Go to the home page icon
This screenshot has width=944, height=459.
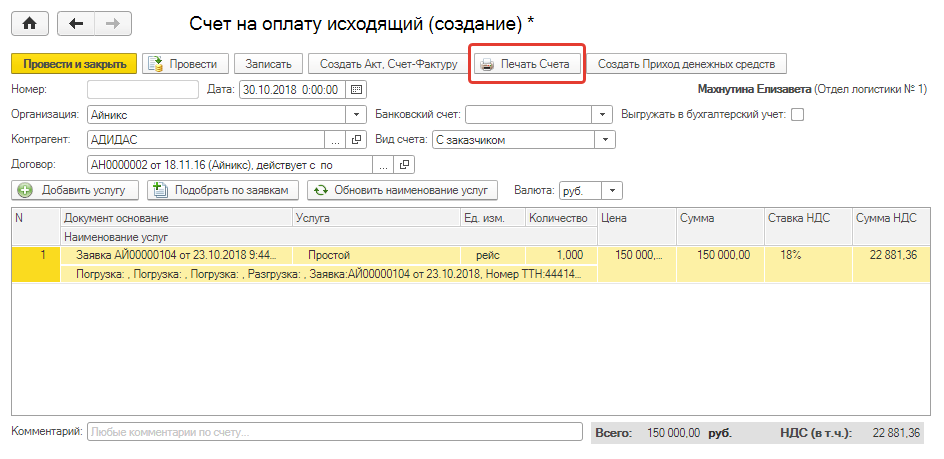[30, 23]
